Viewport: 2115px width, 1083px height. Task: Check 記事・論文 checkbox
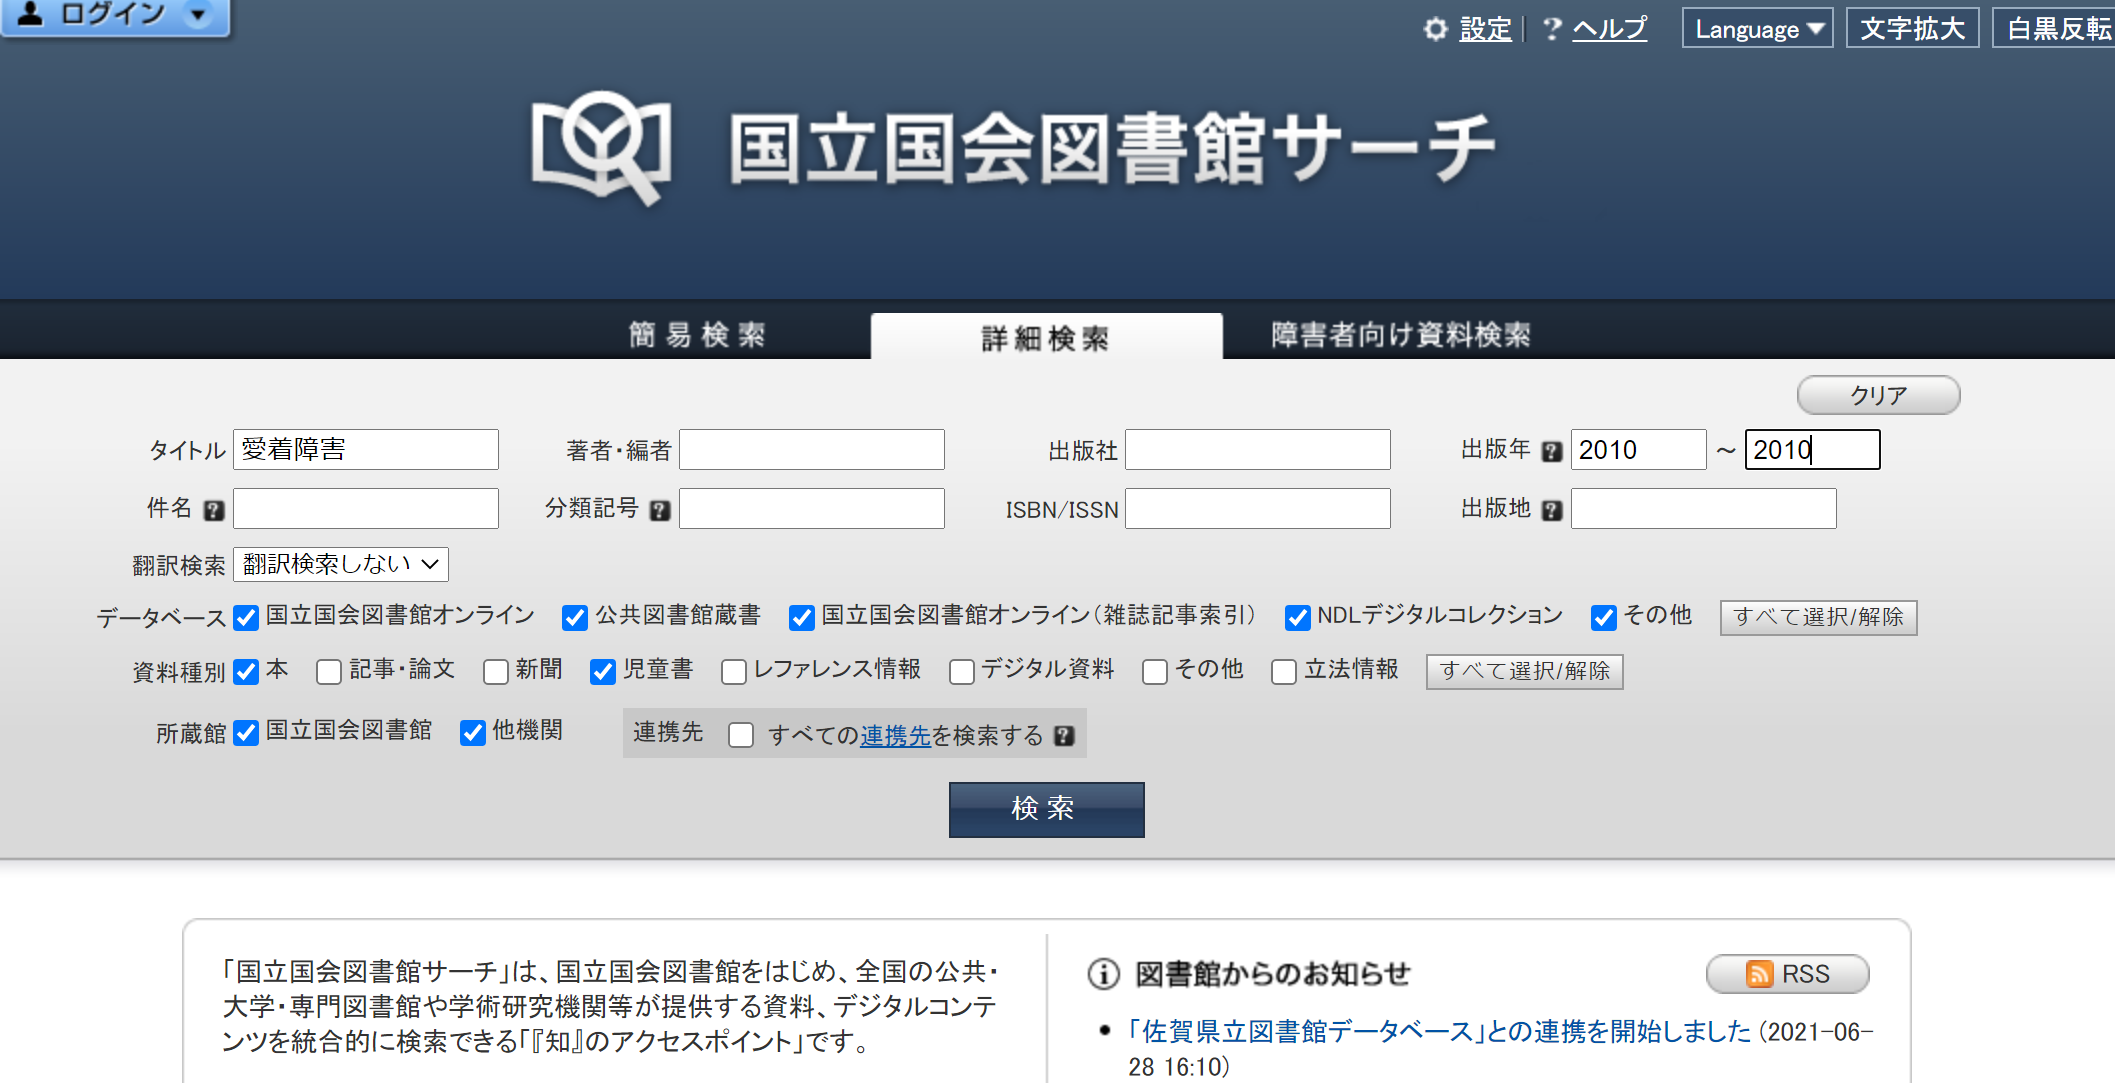329,672
